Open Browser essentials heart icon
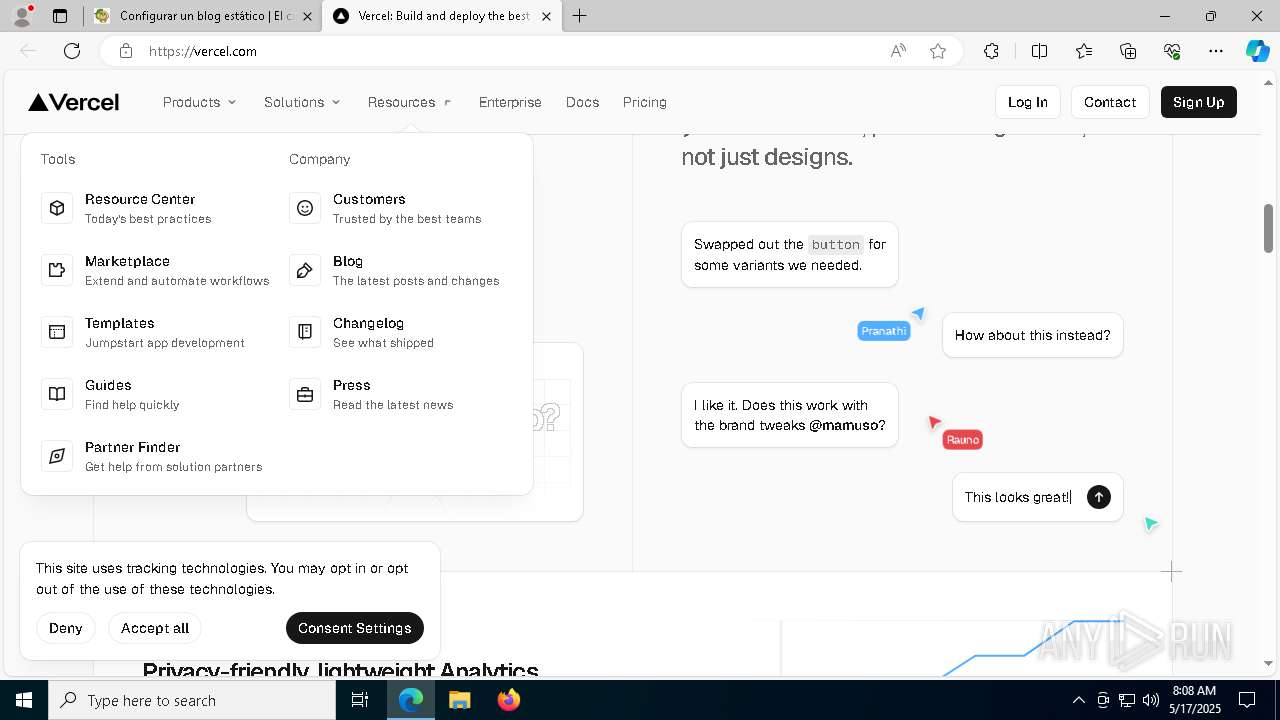Screen dimensions: 1280x720 pos(1172,51)
